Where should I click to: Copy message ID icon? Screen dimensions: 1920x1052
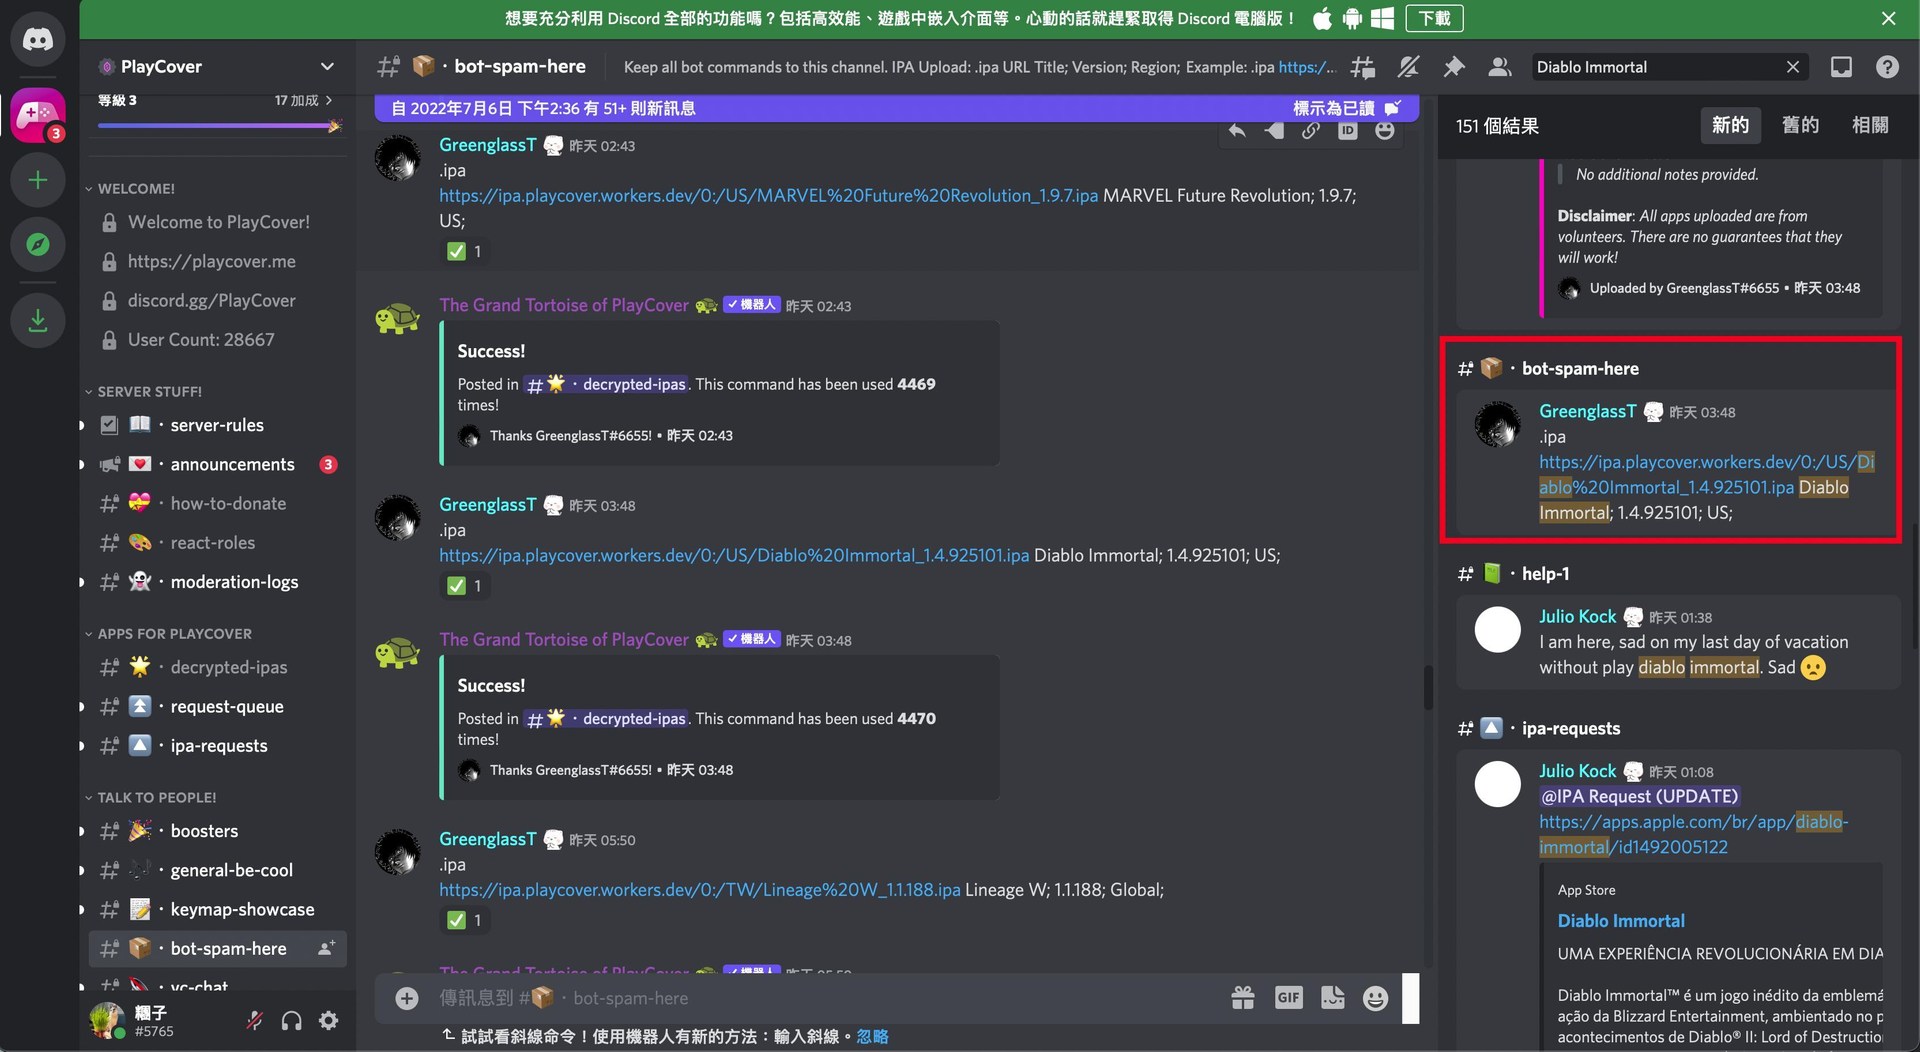1348,131
